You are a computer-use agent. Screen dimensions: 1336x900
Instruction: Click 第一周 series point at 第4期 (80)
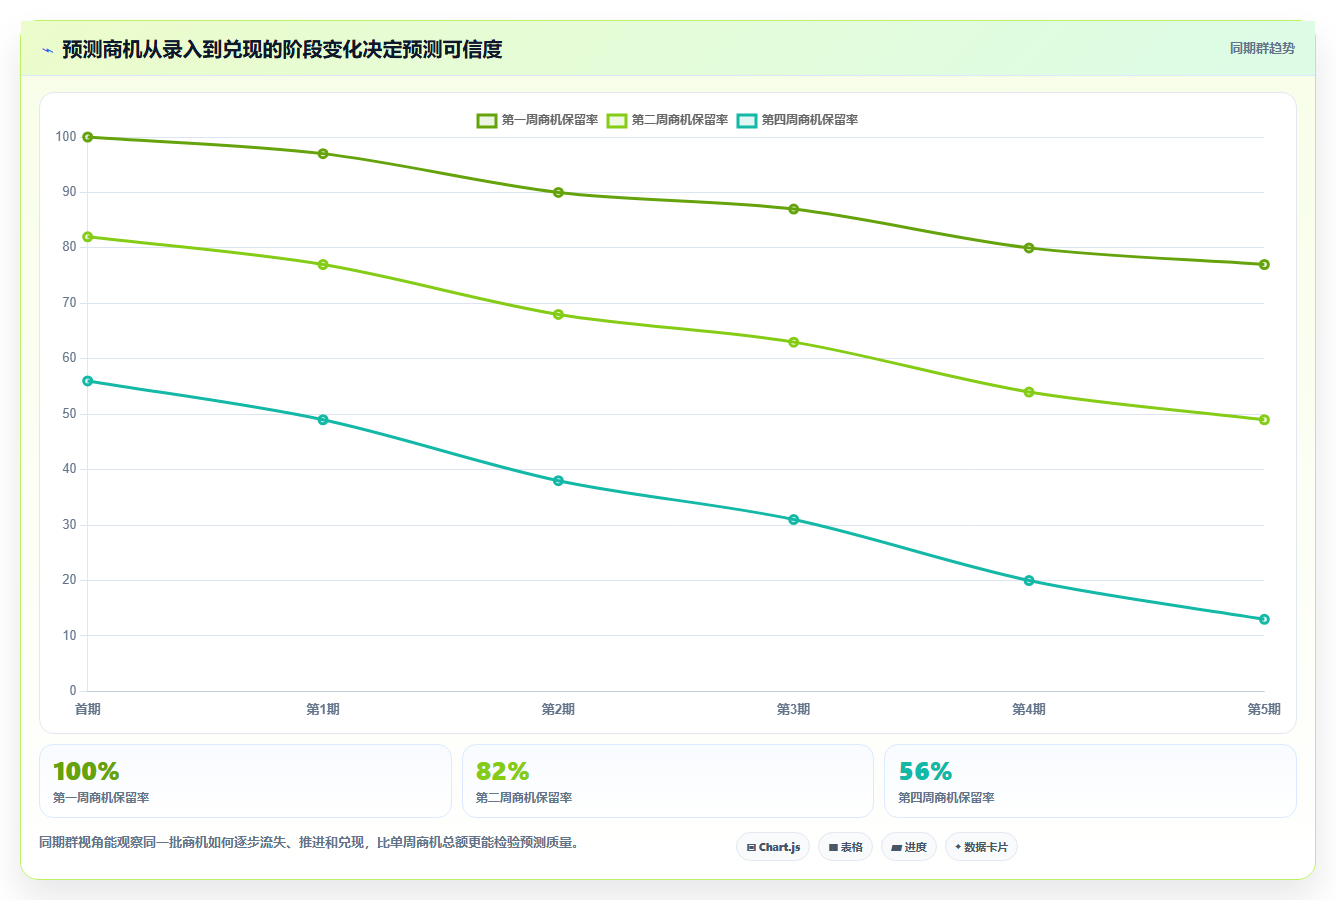(1029, 248)
